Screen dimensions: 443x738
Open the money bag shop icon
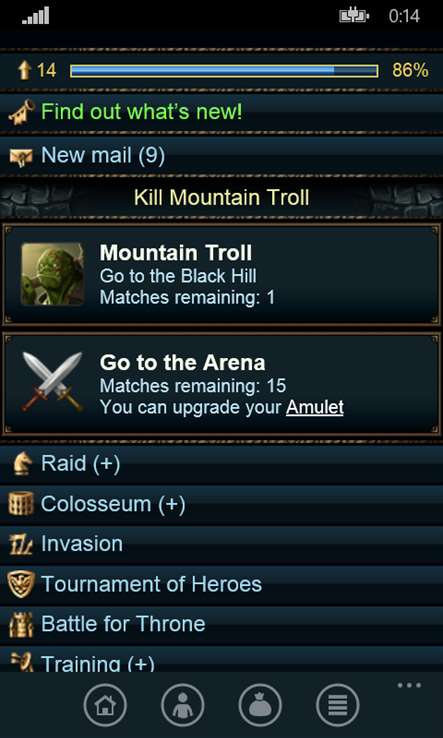[x=260, y=705]
